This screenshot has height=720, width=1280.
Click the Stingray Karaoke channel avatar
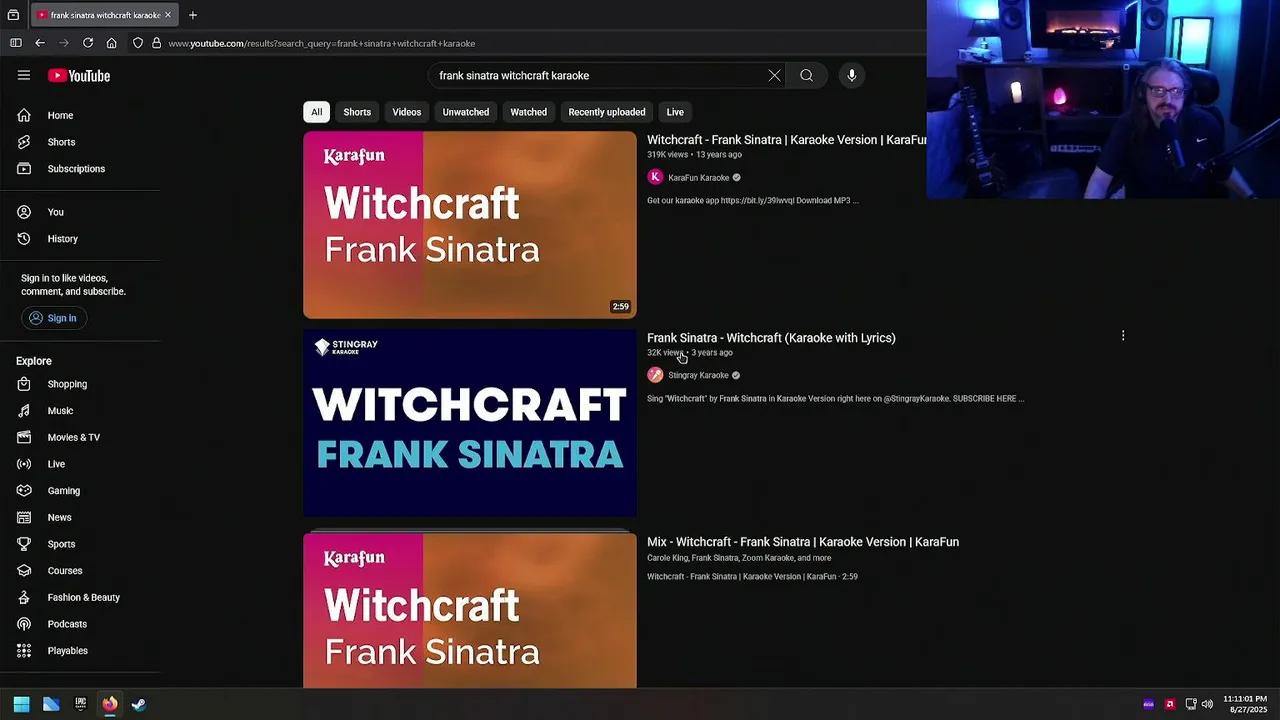[655, 375]
